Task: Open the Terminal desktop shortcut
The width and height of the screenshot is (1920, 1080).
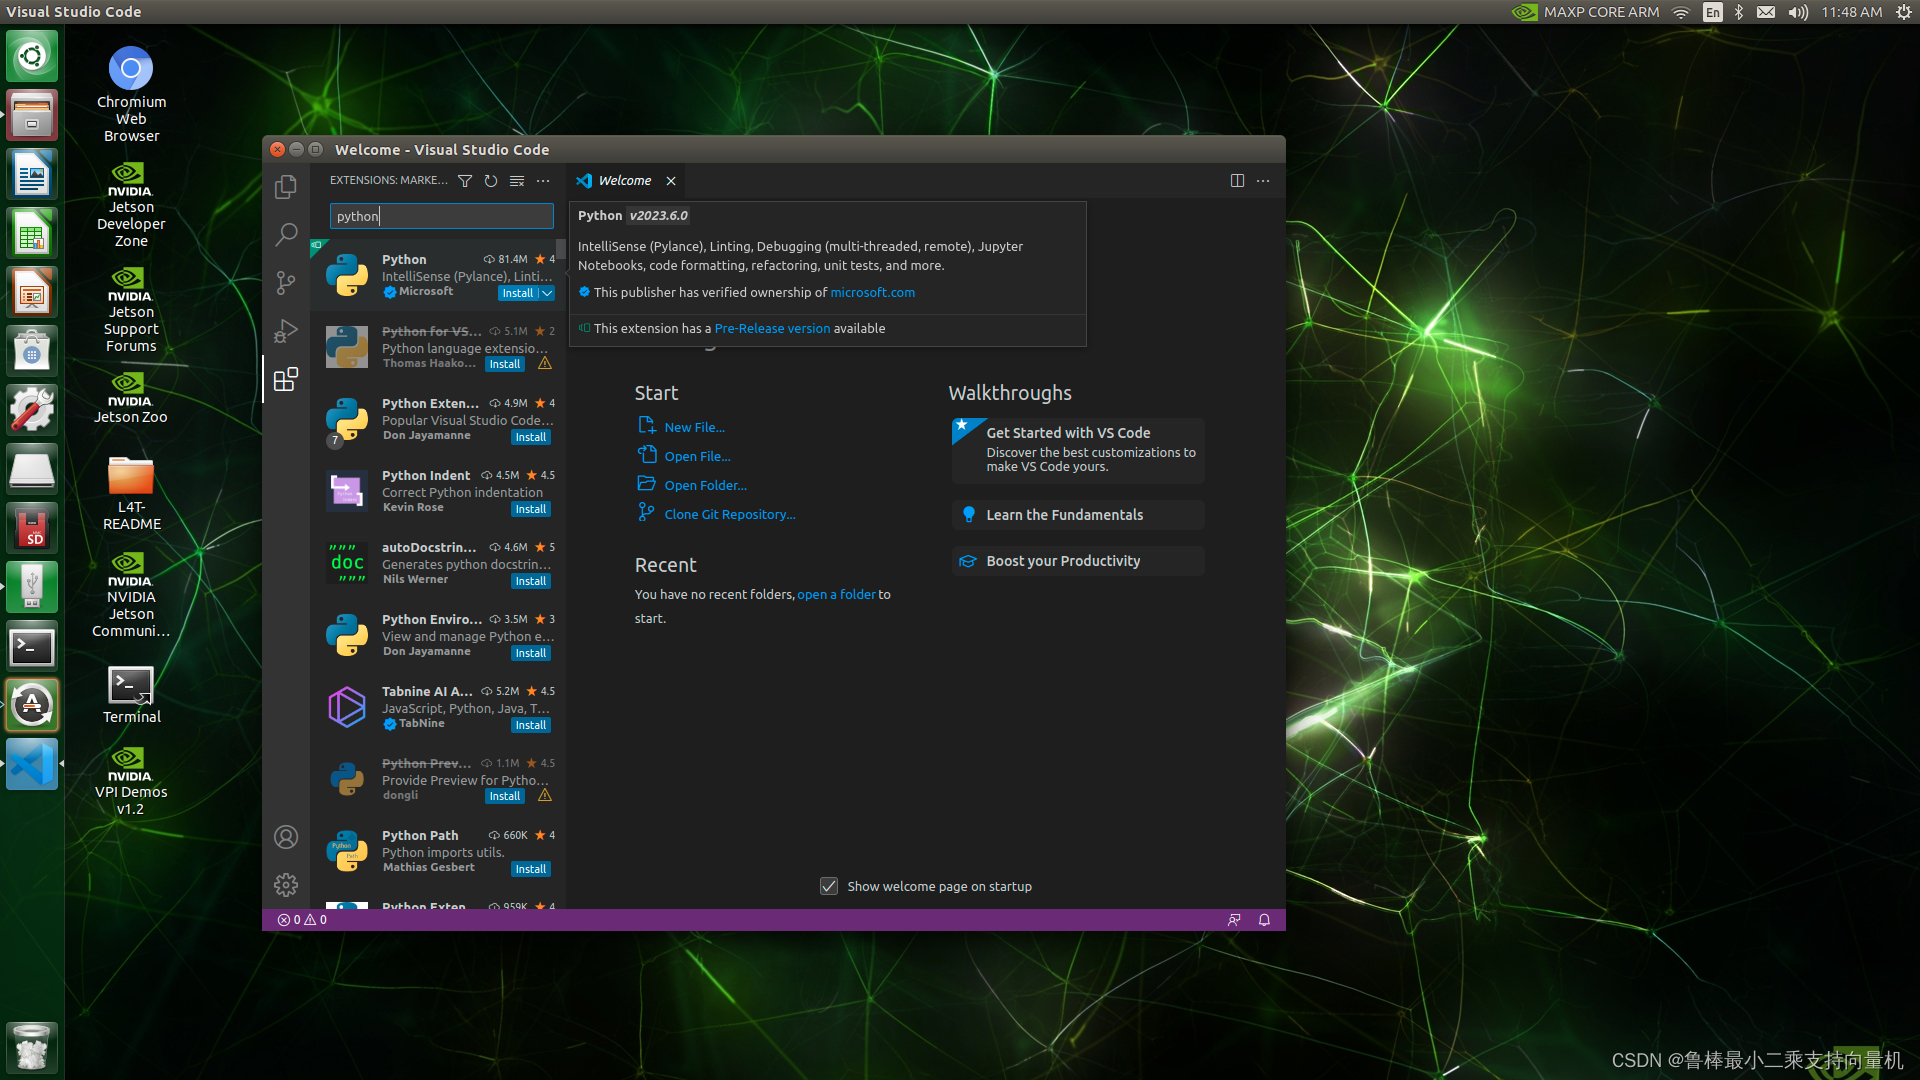Action: pos(131,695)
